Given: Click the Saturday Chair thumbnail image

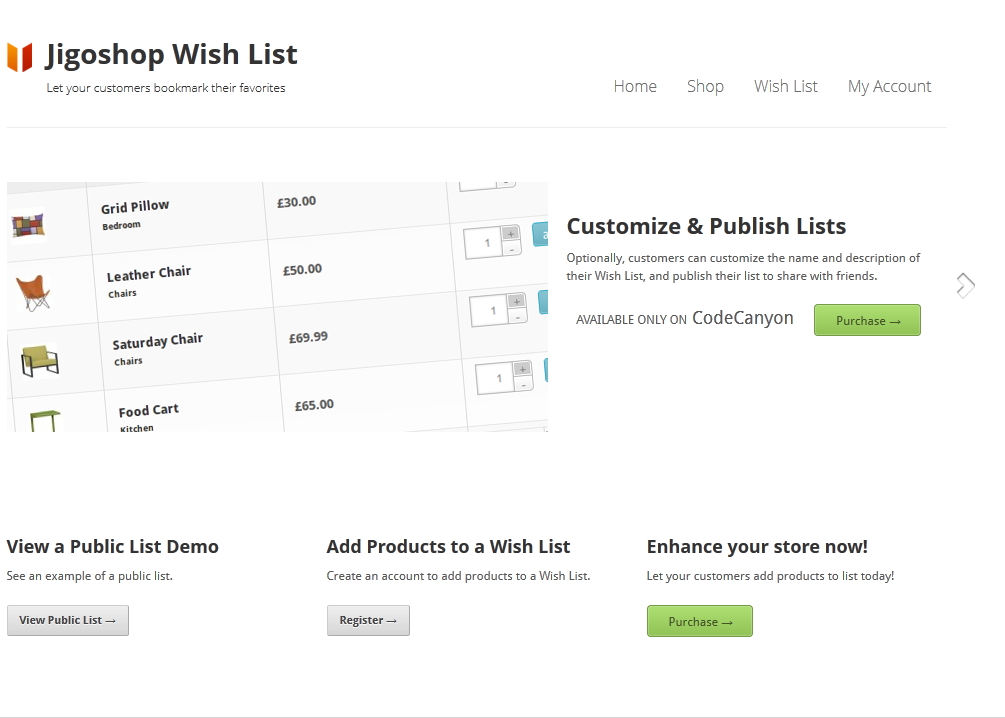Looking at the screenshot, I should coord(40,360).
